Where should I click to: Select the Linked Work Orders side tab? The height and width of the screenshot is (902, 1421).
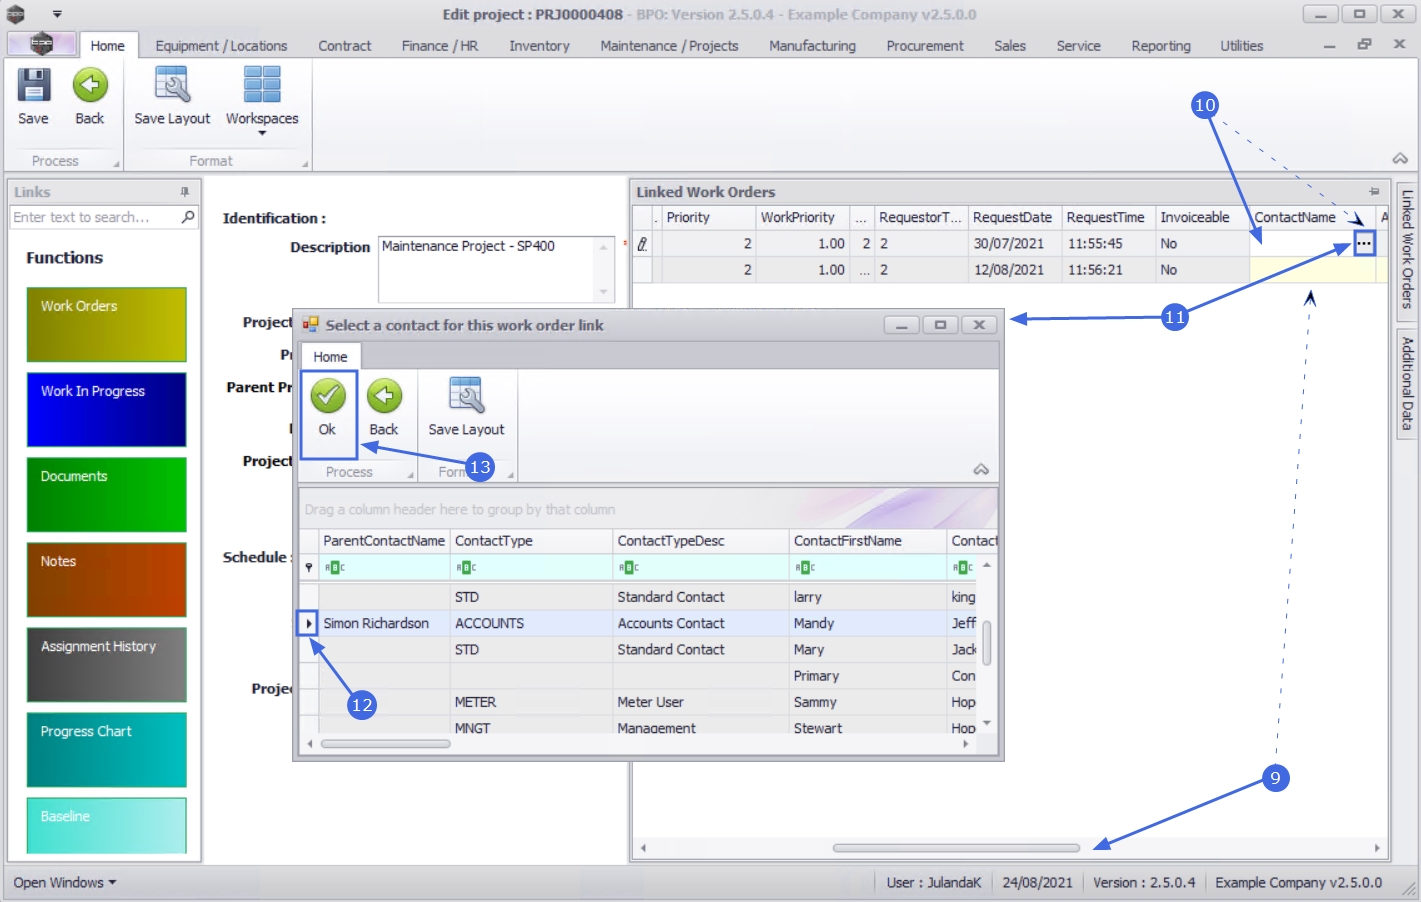tap(1407, 250)
